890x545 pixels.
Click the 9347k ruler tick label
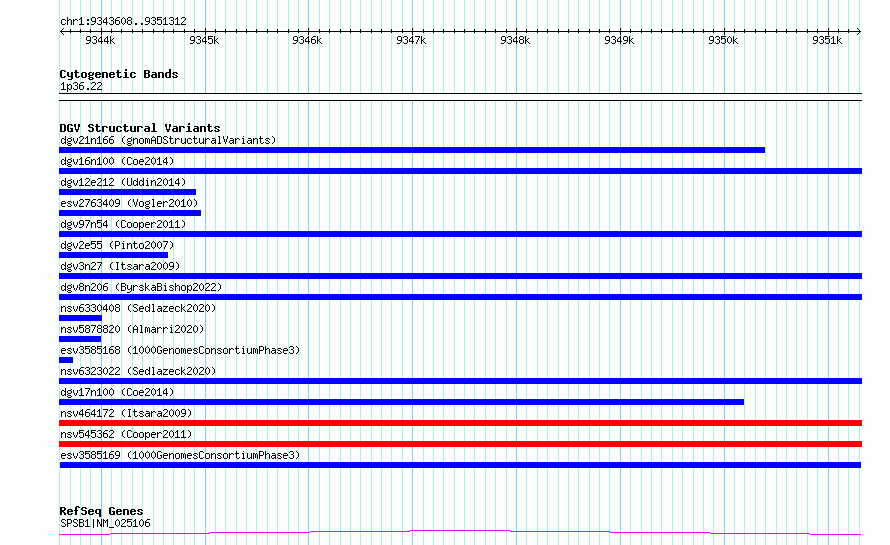click(411, 40)
